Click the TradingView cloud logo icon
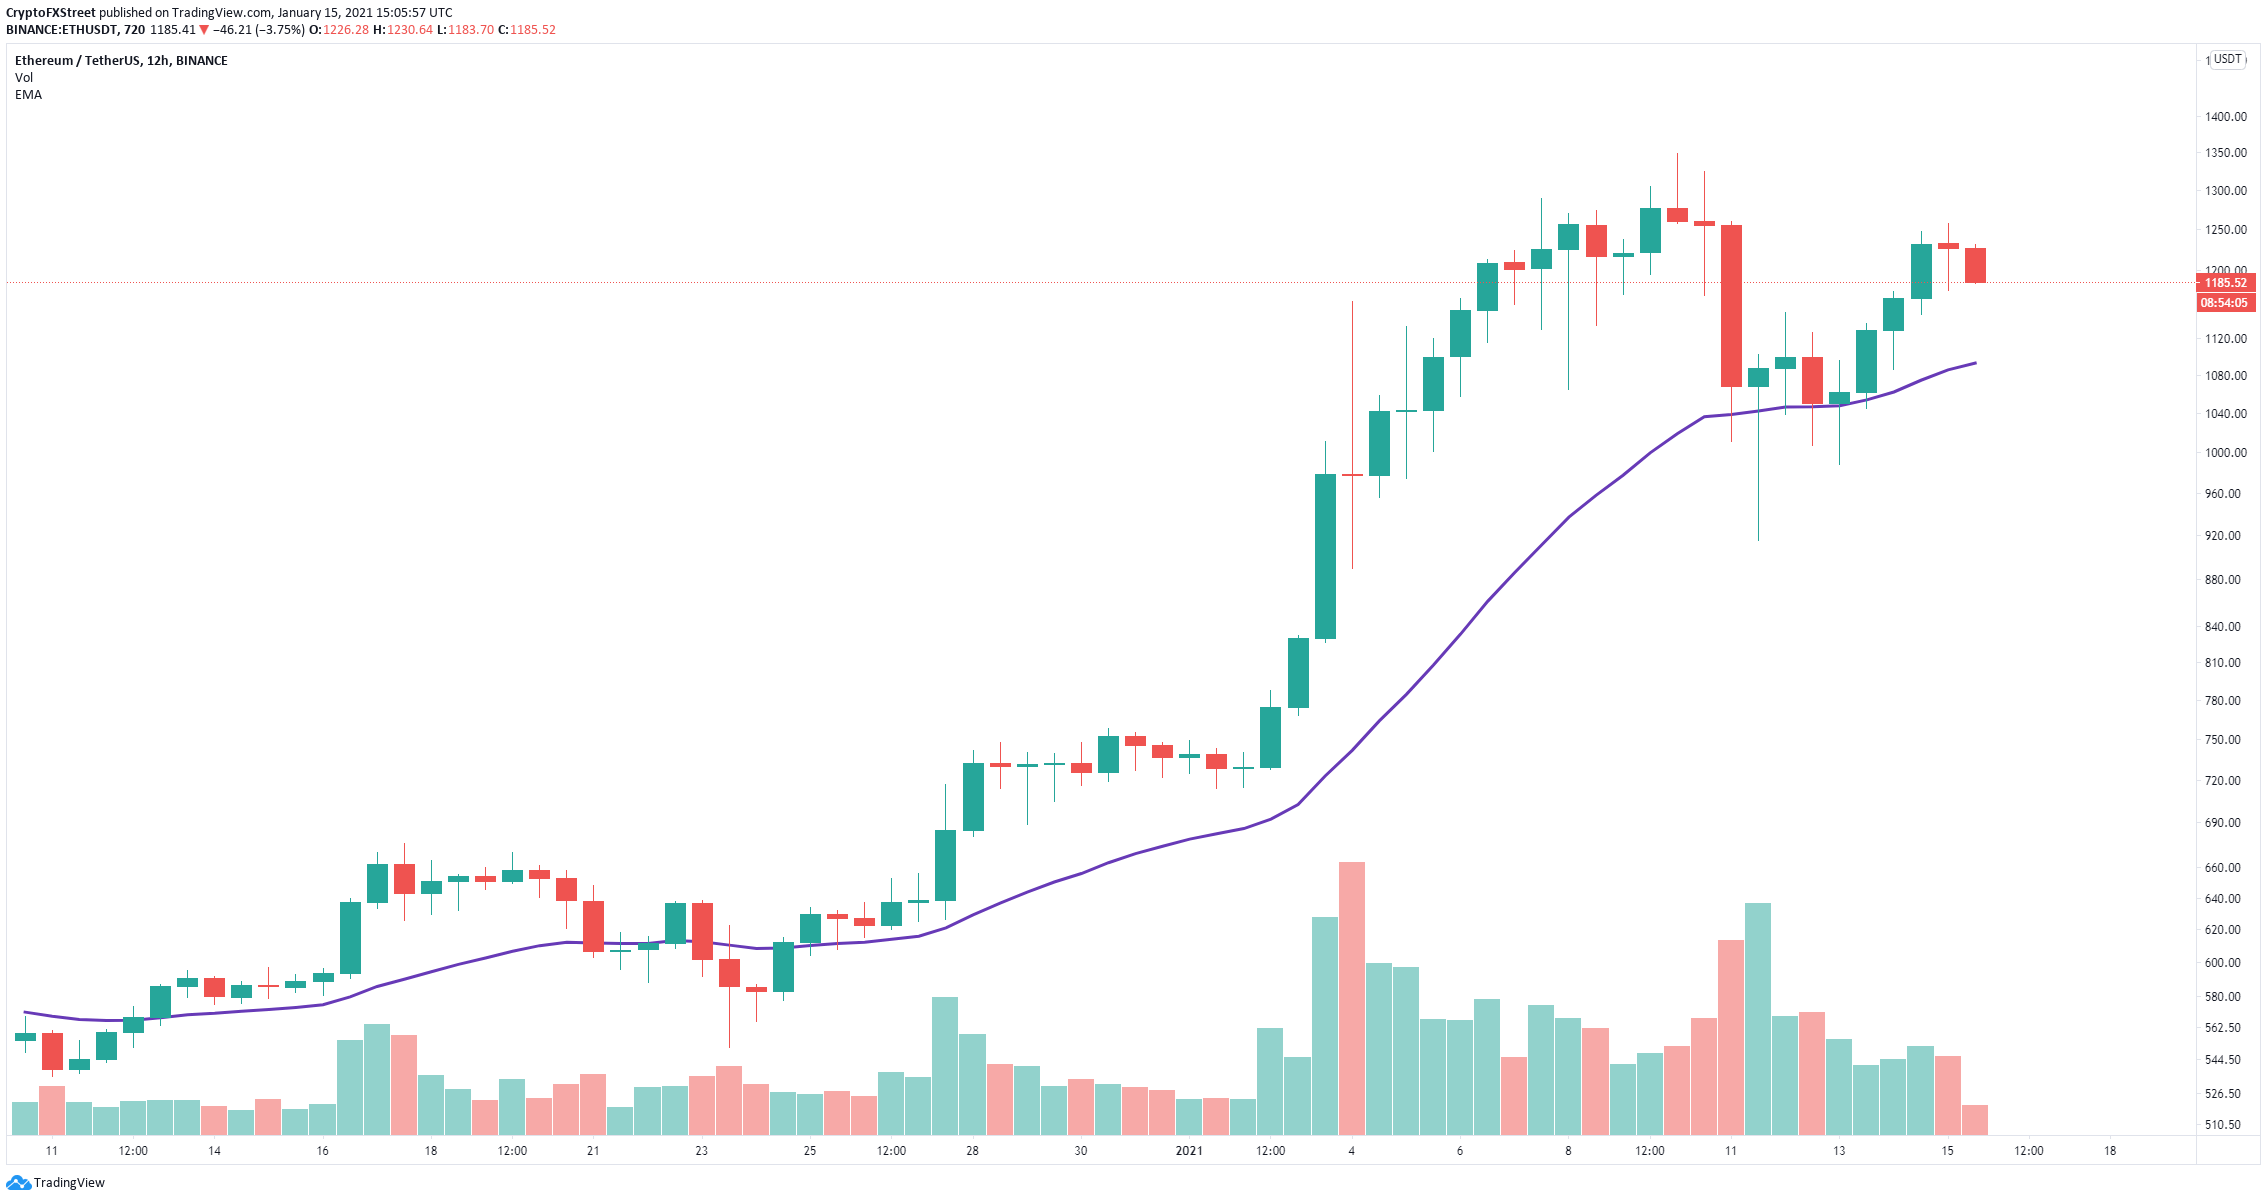The height and width of the screenshot is (1201, 2267). (x=19, y=1183)
